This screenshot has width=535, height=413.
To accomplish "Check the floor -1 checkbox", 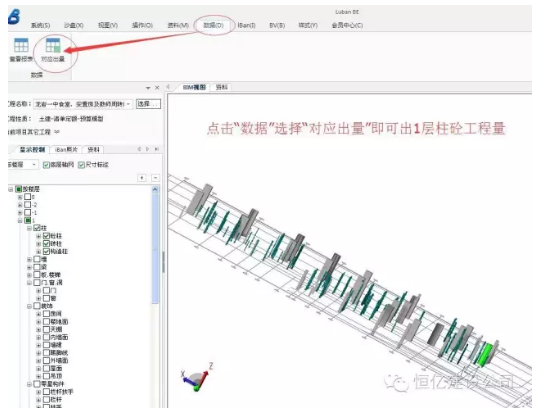I will tap(28, 213).
